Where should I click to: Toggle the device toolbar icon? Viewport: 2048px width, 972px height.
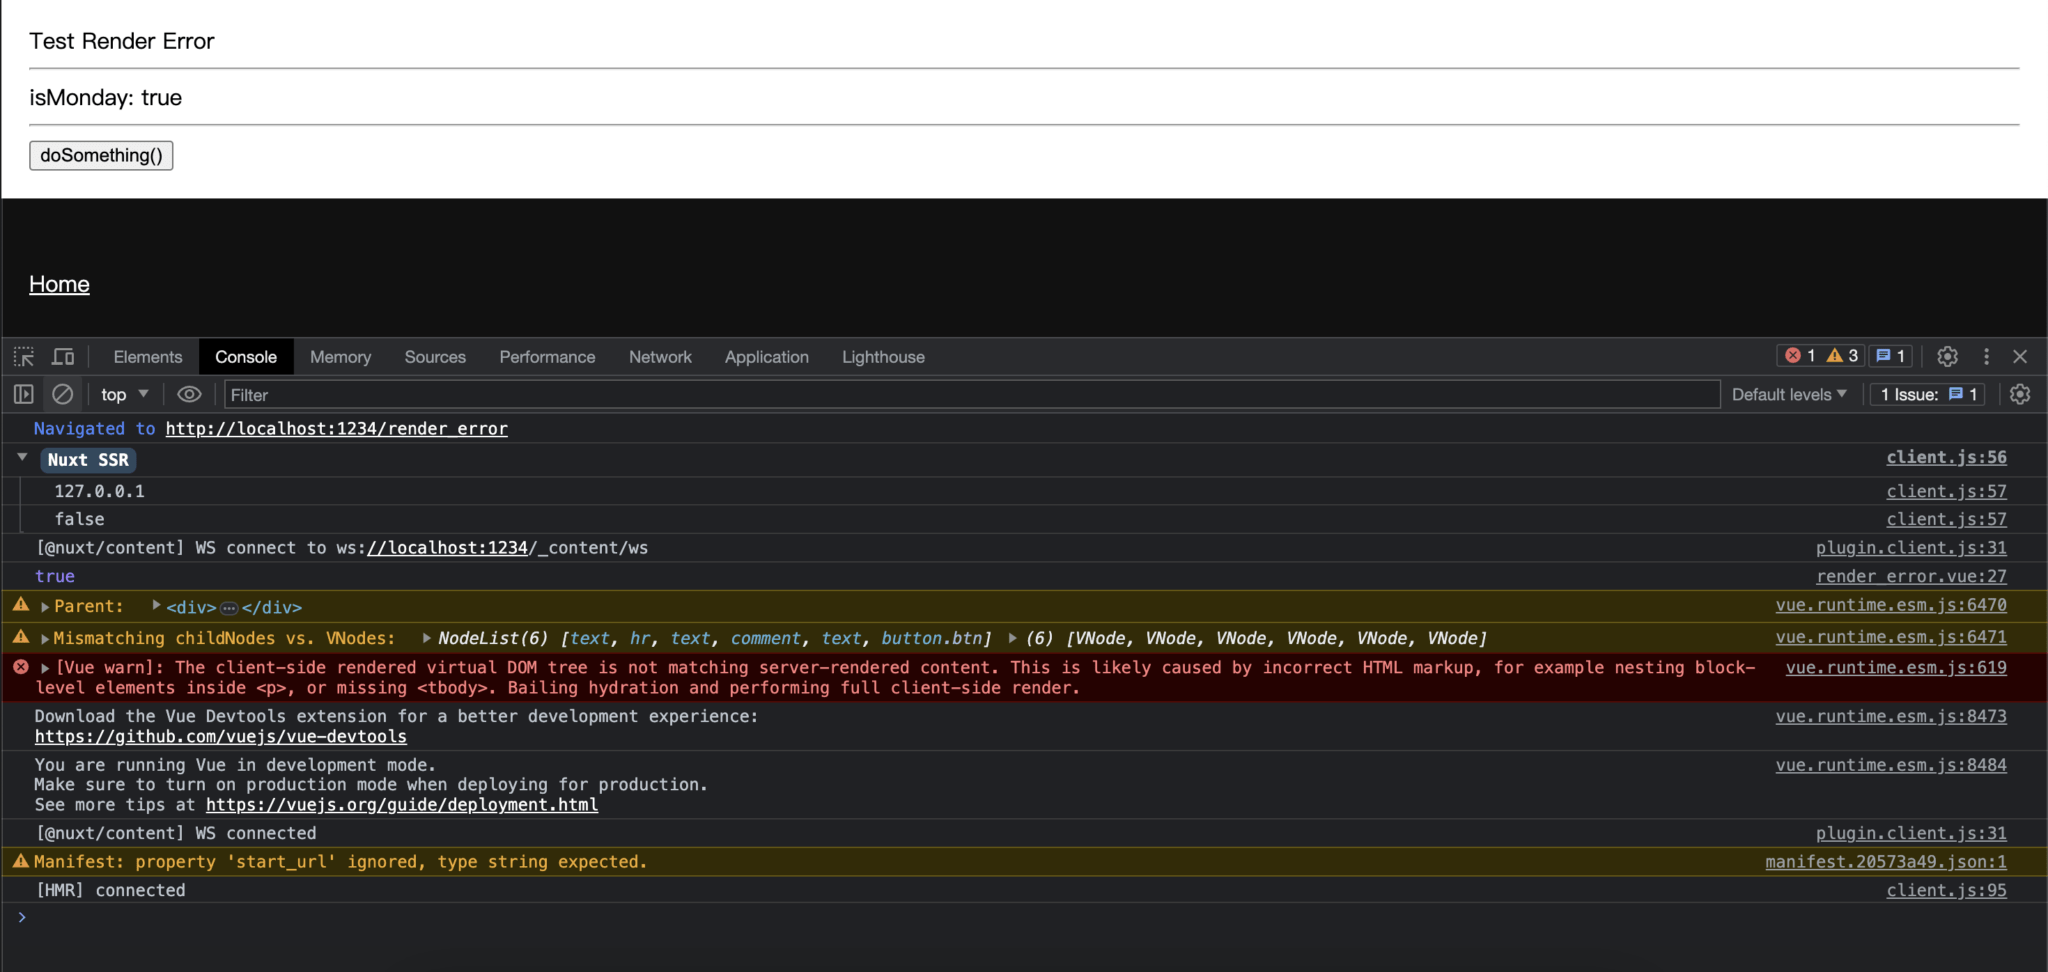(x=63, y=357)
